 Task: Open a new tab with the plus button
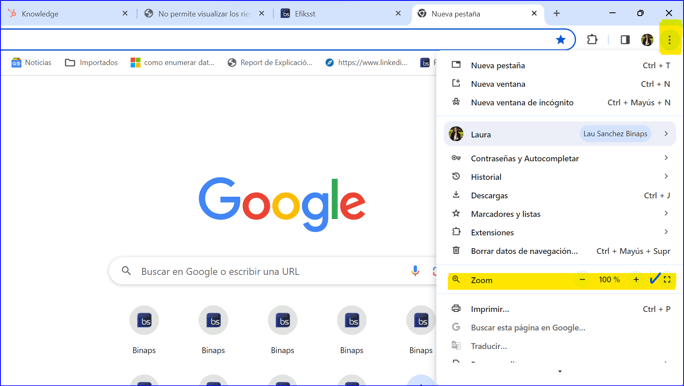tap(556, 14)
